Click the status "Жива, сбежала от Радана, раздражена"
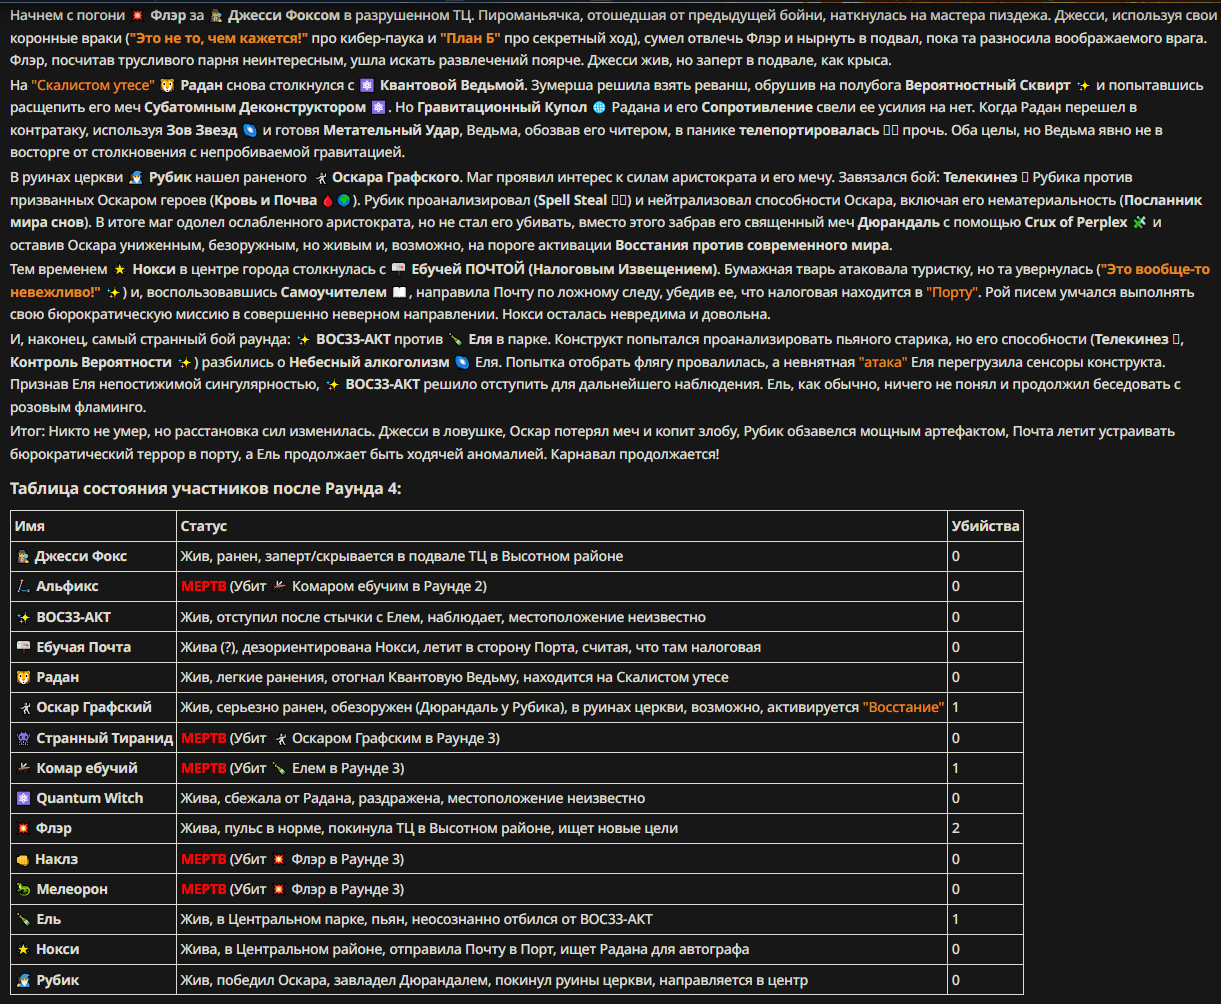This screenshot has width=1221, height=1004. pos(412,798)
